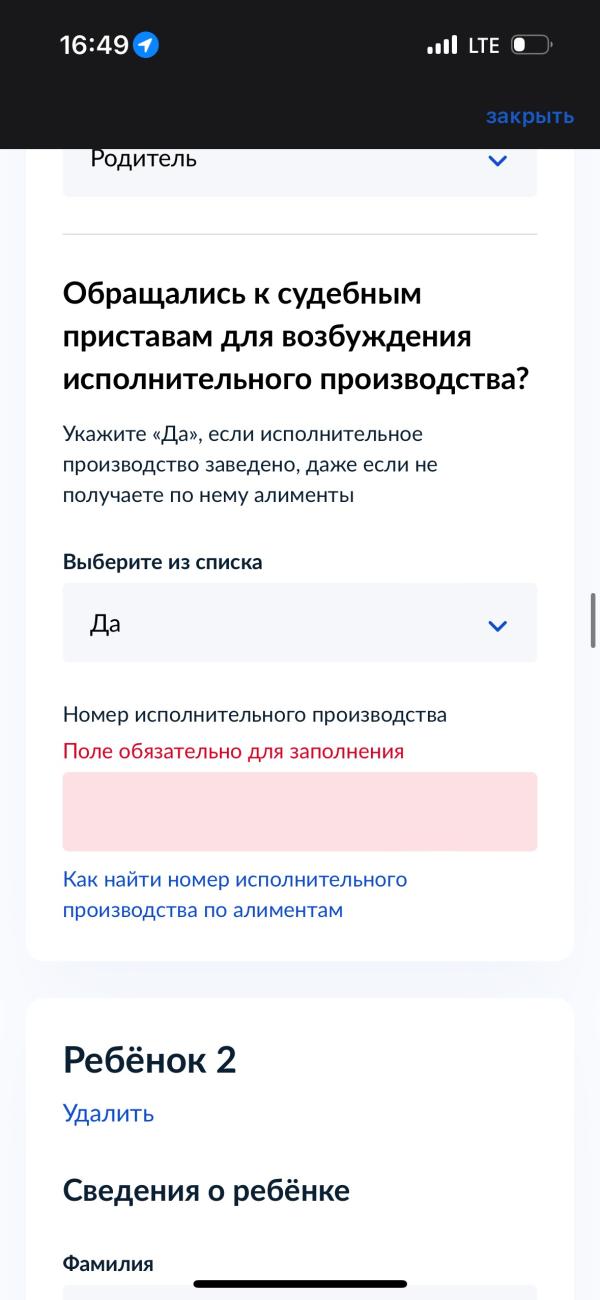This screenshot has width=600, height=1300.
Task: Open the Родитель dropdown list
Action: [x=300, y=172]
